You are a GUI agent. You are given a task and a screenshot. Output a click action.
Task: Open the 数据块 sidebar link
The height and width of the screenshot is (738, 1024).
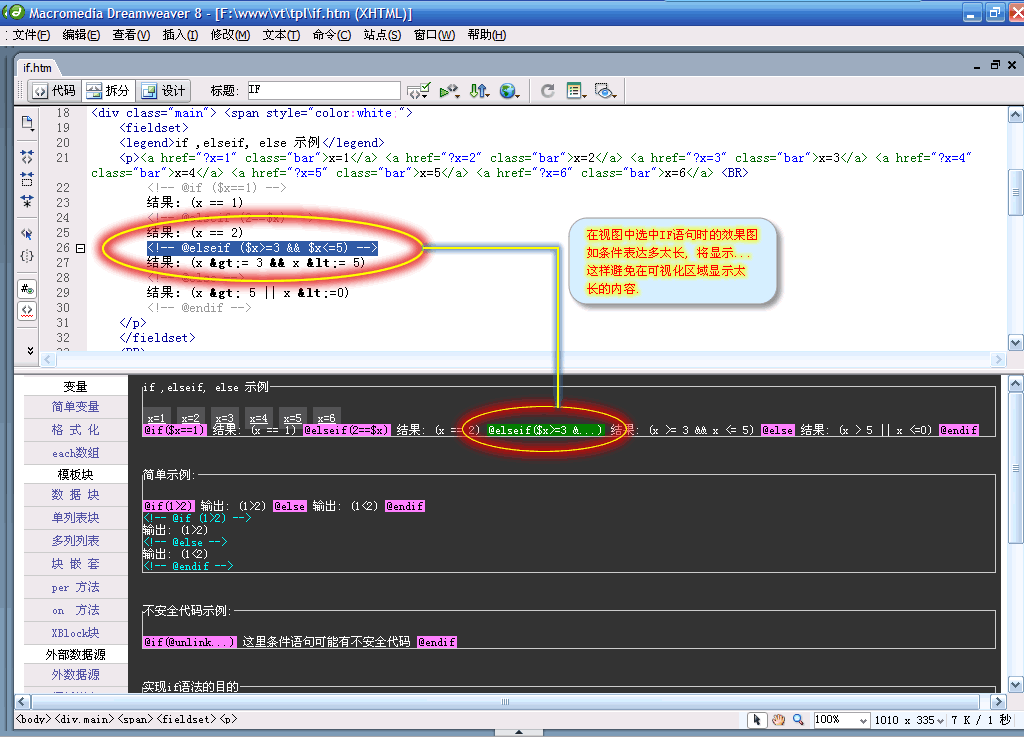[76, 495]
